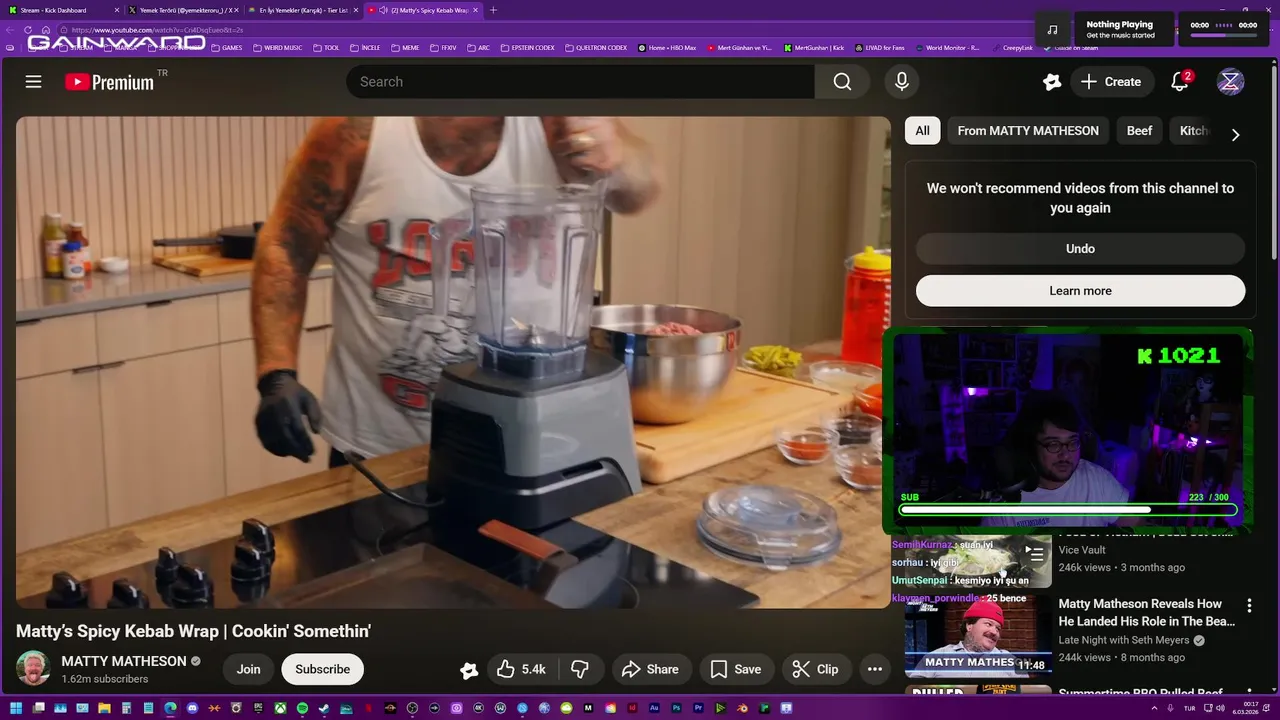Click the Undo button
Screen dimensions: 1280x720
click(x=1080, y=249)
